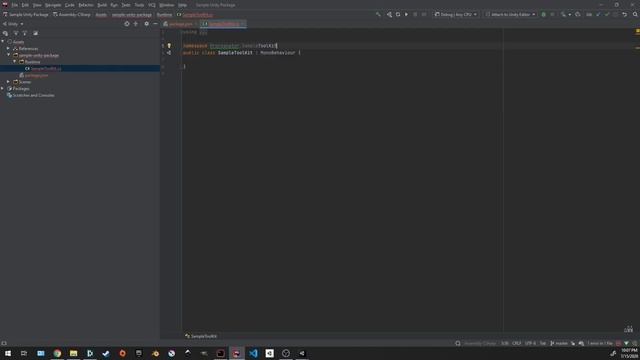Image resolution: width=640 pixels, height=360 pixels.
Task: Open the Attach to Unity Editor dropdown
Action: pyautogui.click(x=510, y=14)
